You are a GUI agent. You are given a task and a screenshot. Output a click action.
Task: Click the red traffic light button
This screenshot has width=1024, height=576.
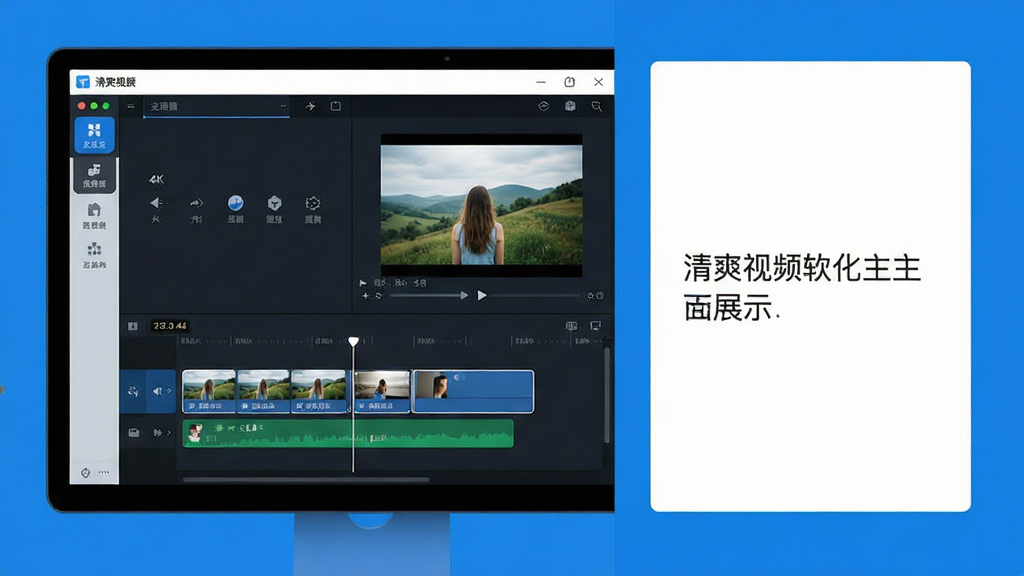(x=82, y=106)
